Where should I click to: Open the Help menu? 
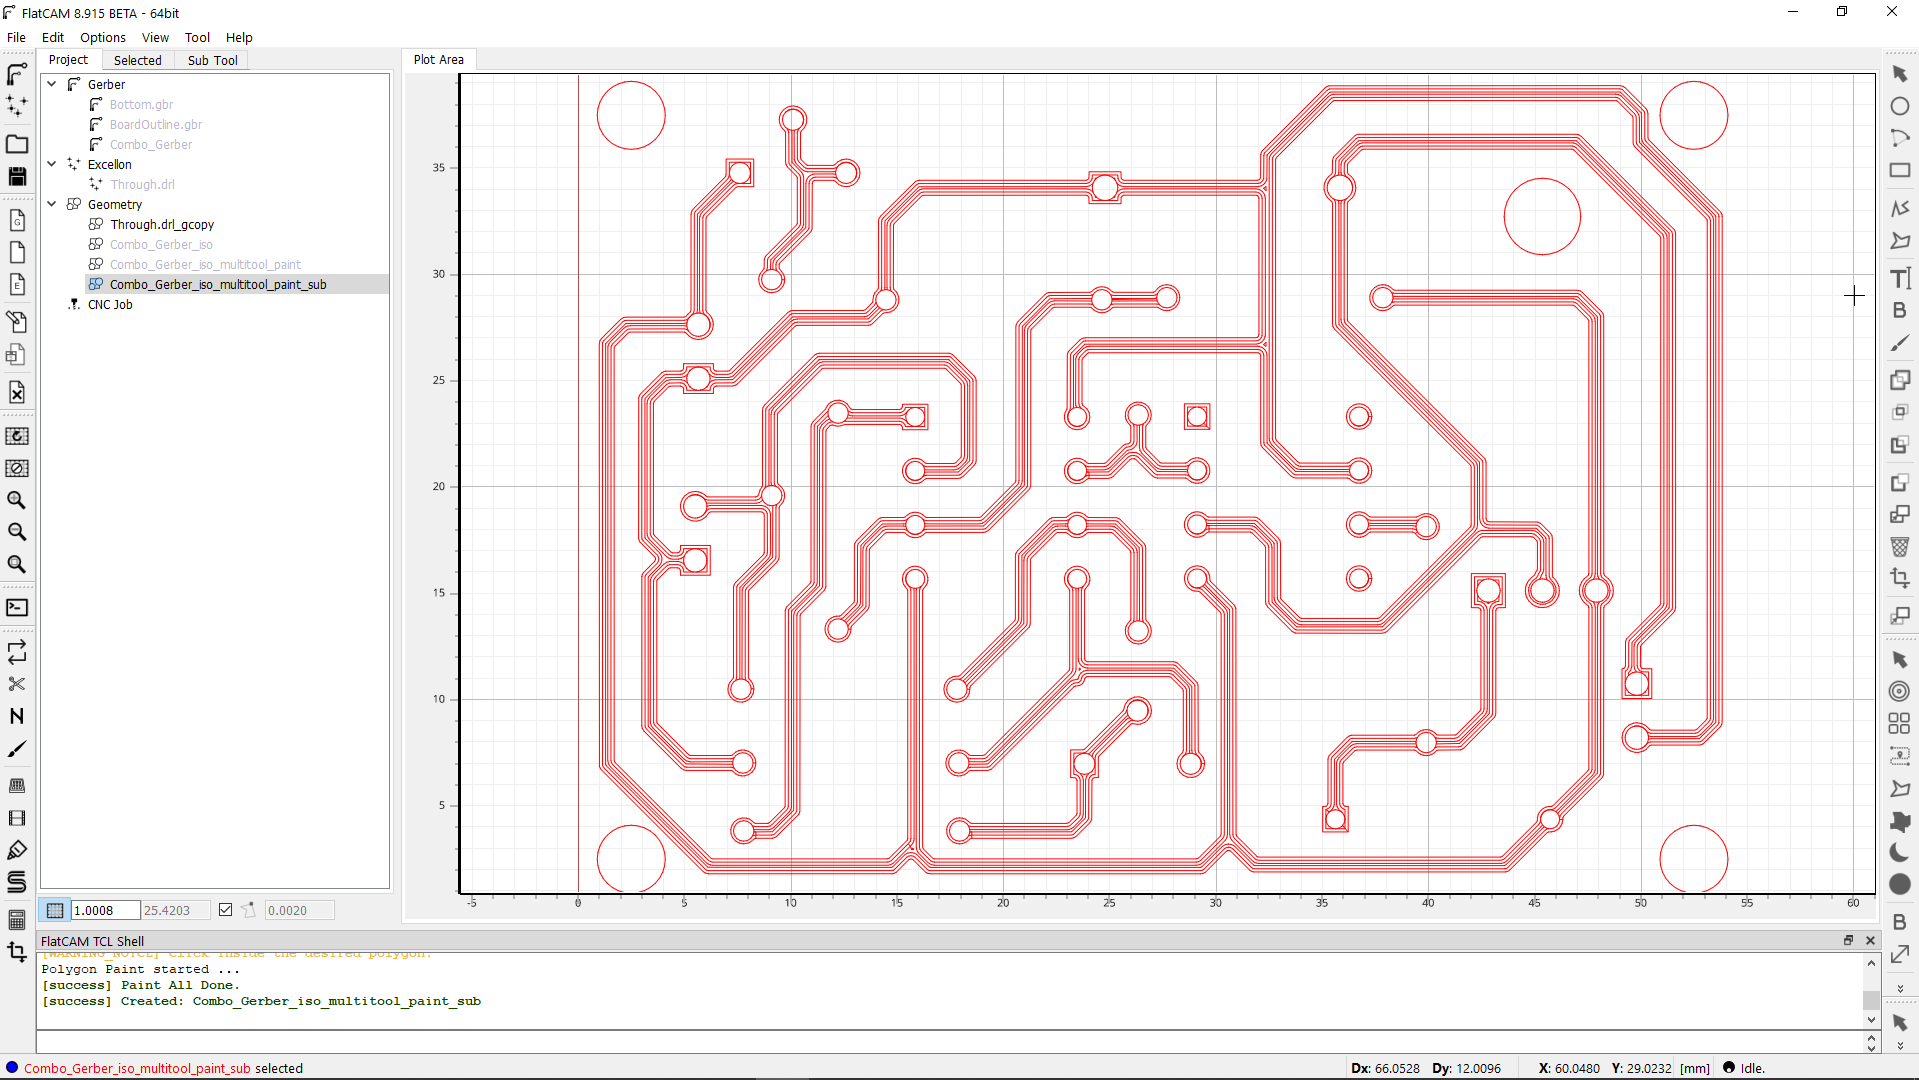pos(239,38)
